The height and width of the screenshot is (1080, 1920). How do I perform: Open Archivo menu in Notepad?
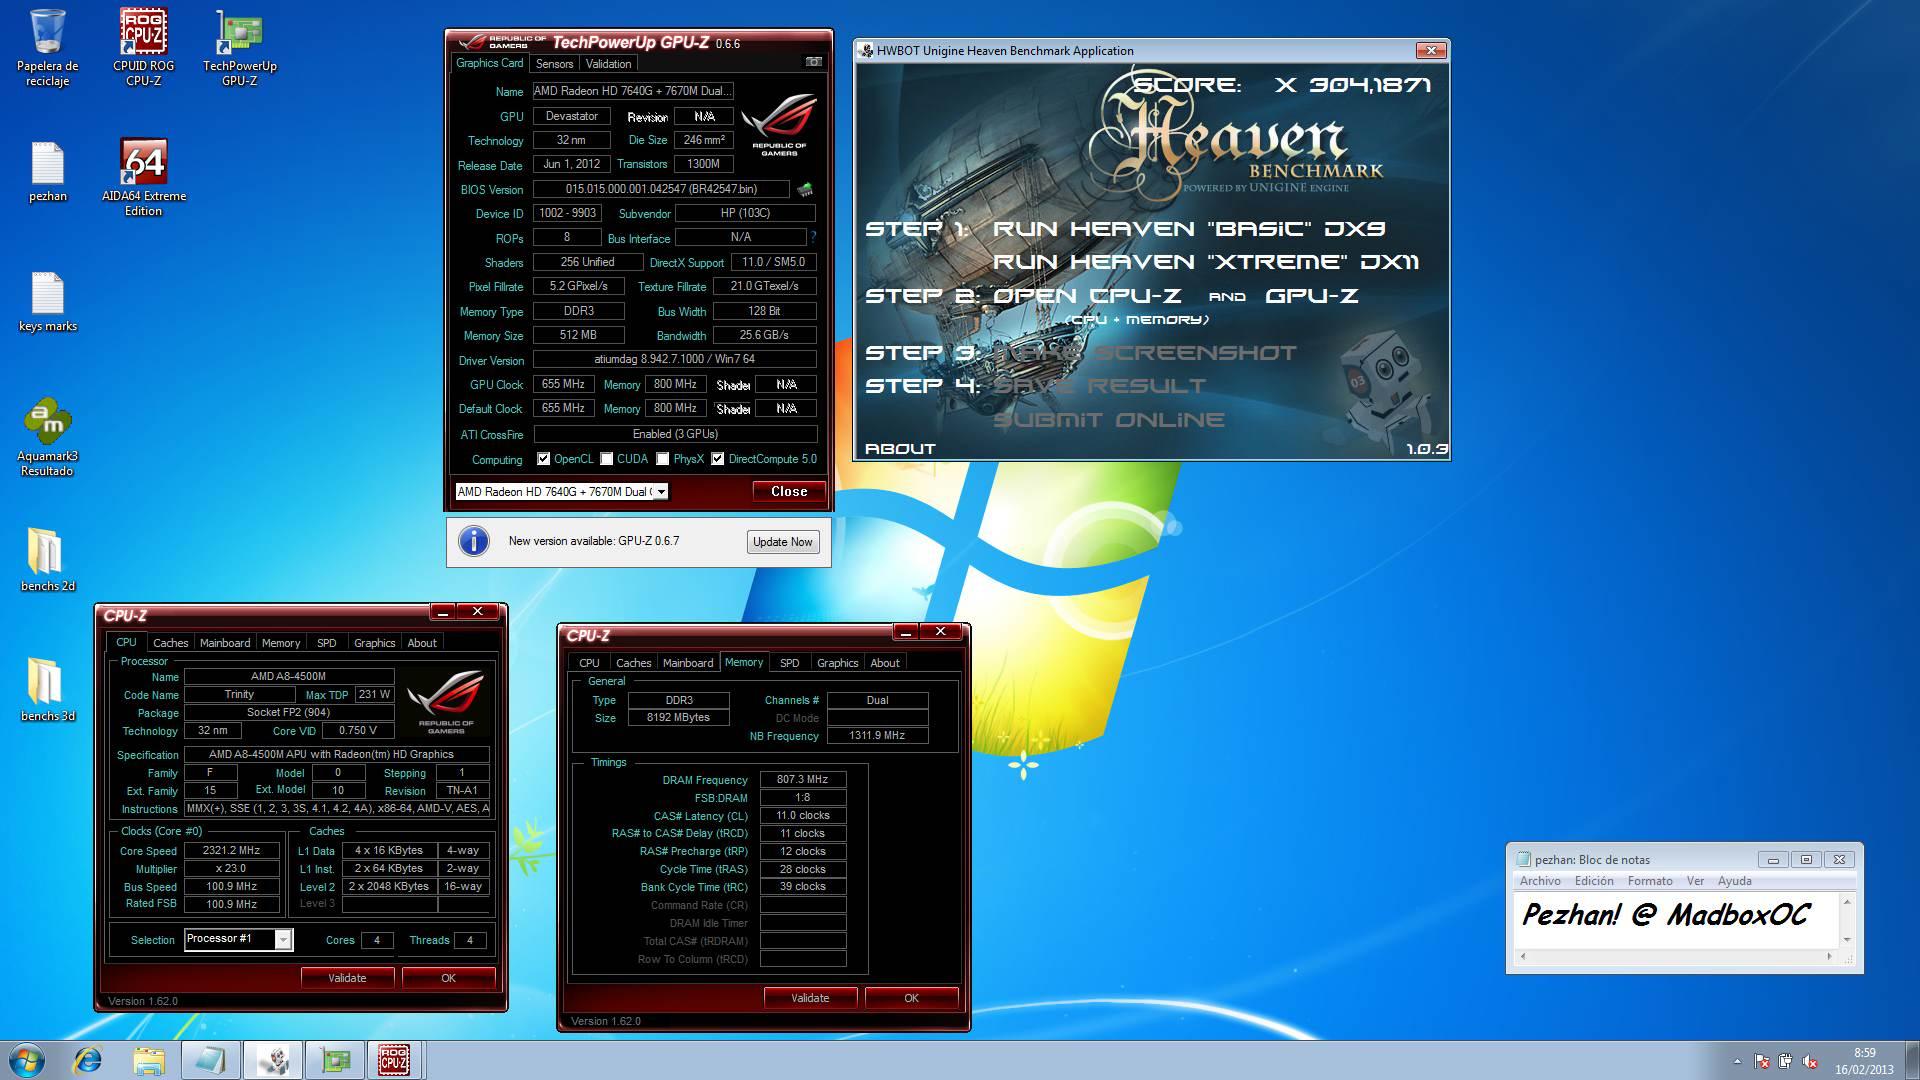(x=1540, y=881)
